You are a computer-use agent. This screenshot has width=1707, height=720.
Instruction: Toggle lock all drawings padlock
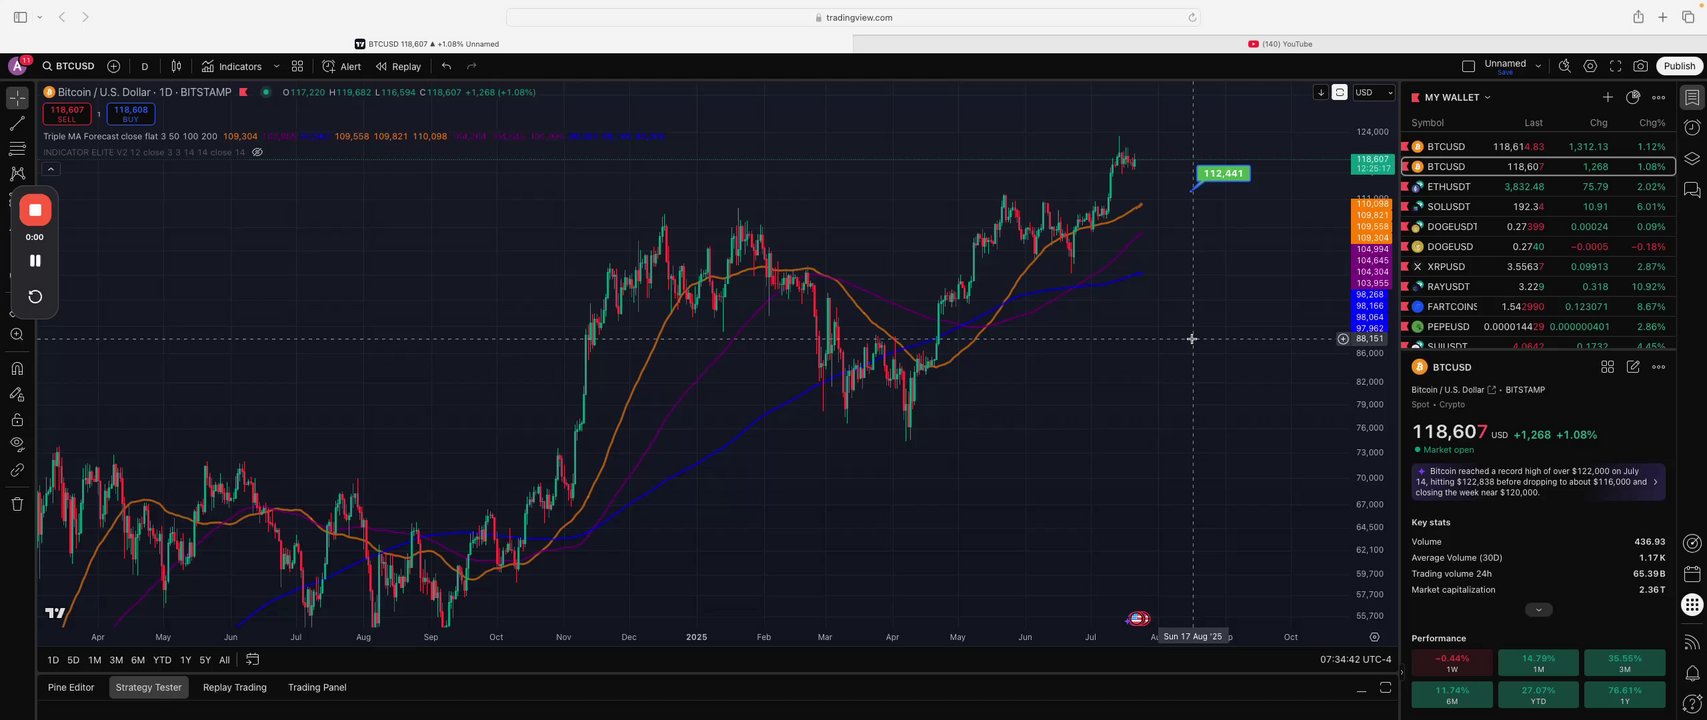point(17,420)
